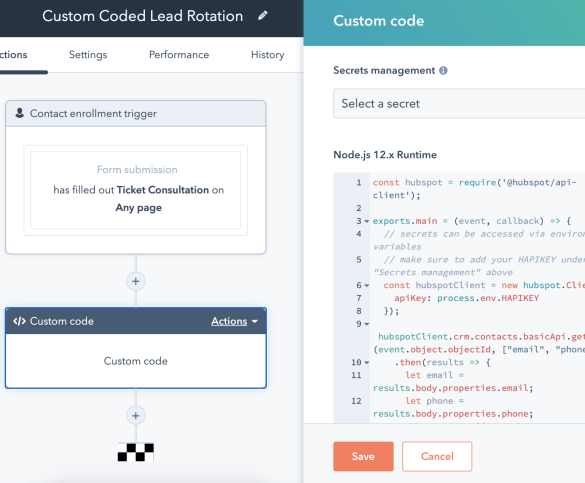Screen dimensions: 585x483
Task: Select the Custom code action body
Action: pyautogui.click(x=136, y=361)
